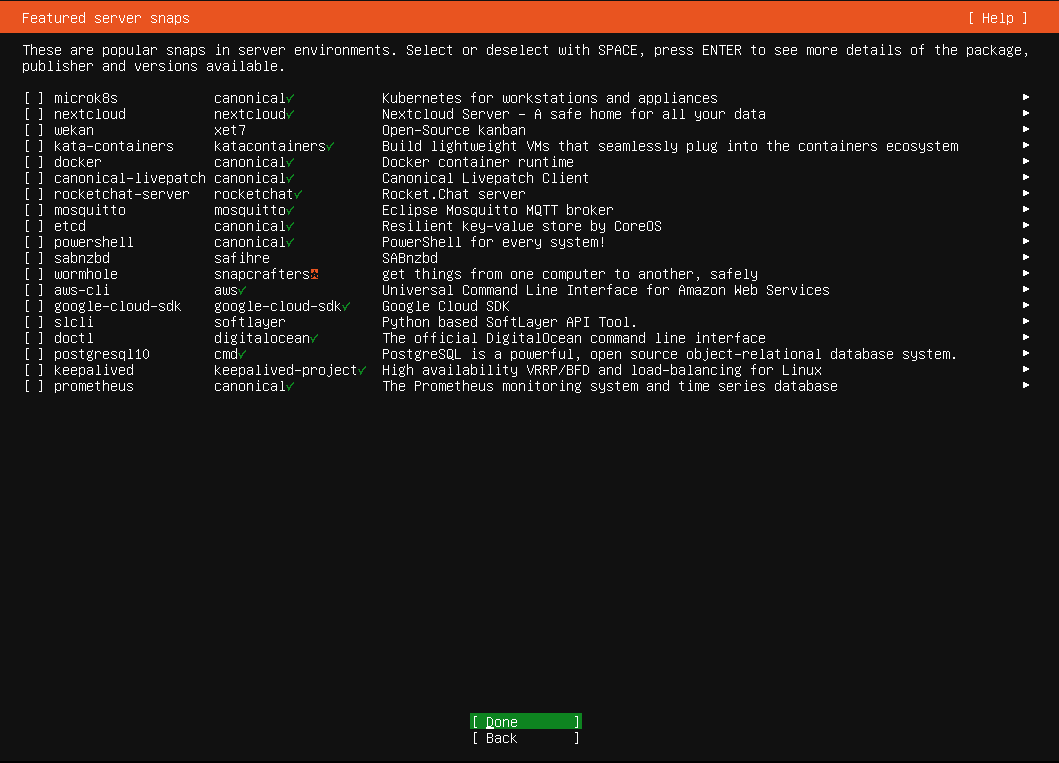Click verified checkmark beside cmd publisher
The image size is (1059, 763).
(x=242, y=354)
